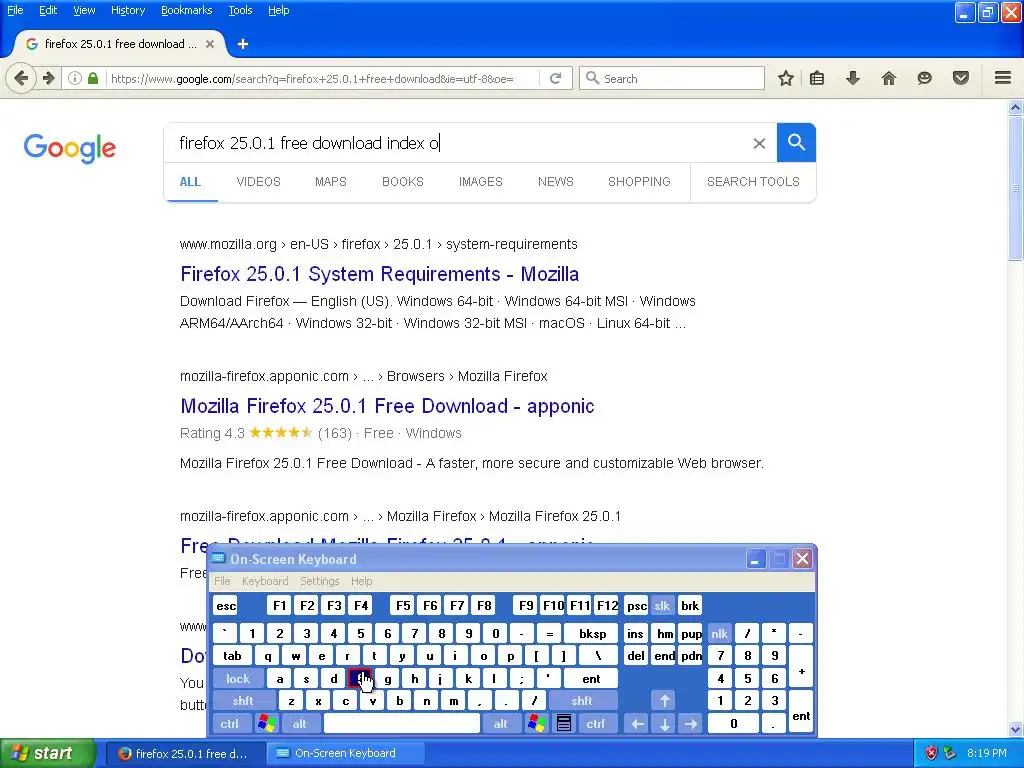1024x768 pixels.
Task: Go back with the Firefox back arrow
Action: coord(21,78)
